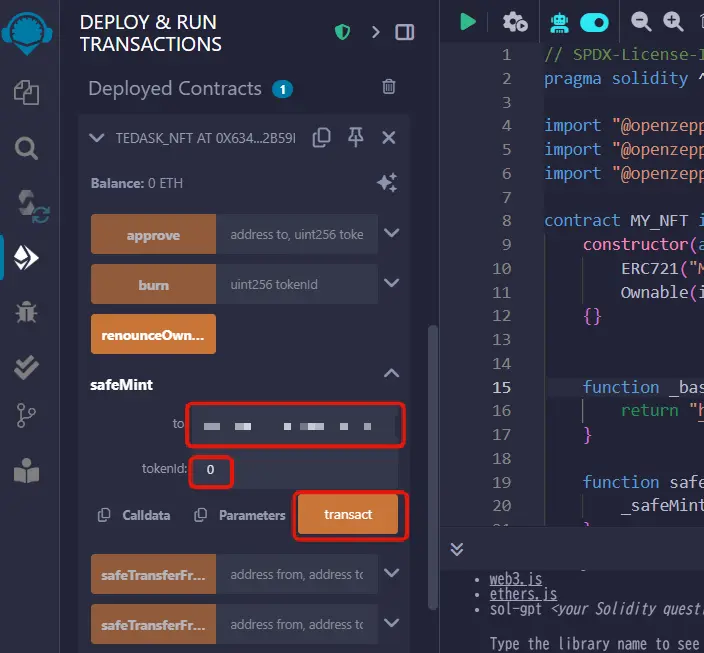Image resolution: width=704 pixels, height=653 pixels.
Task: Click the green shield verified icon
Action: (343, 32)
